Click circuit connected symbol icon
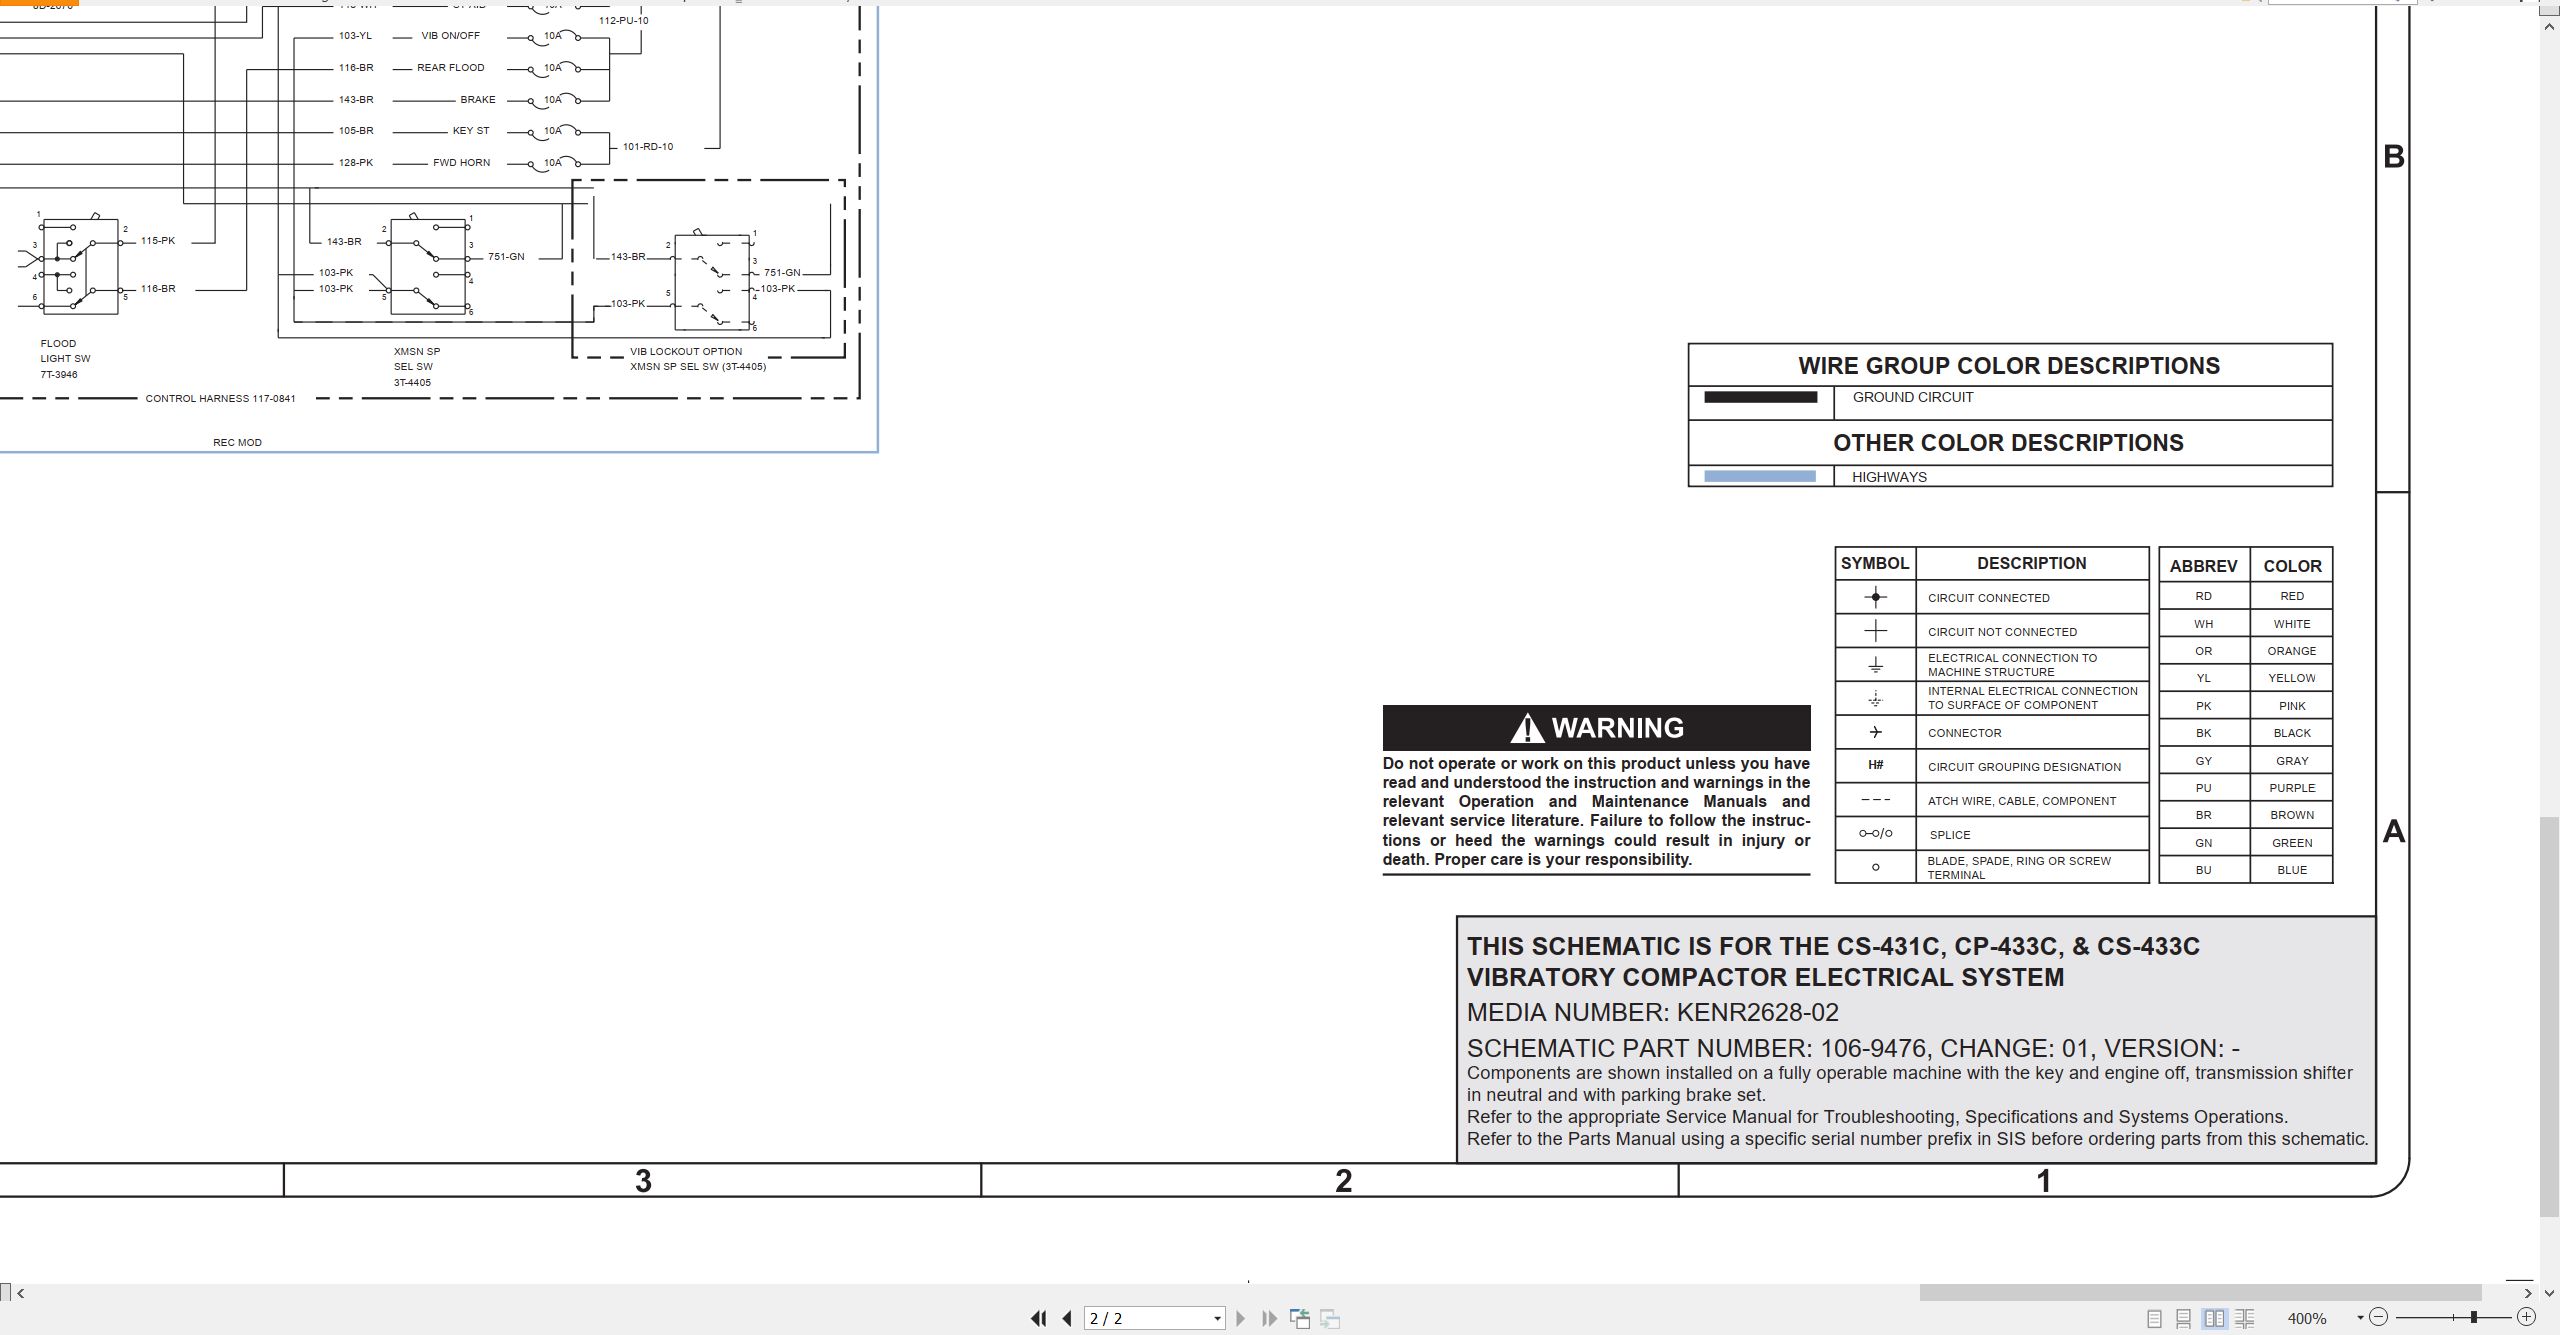The width and height of the screenshot is (2560, 1335). coord(1875,597)
